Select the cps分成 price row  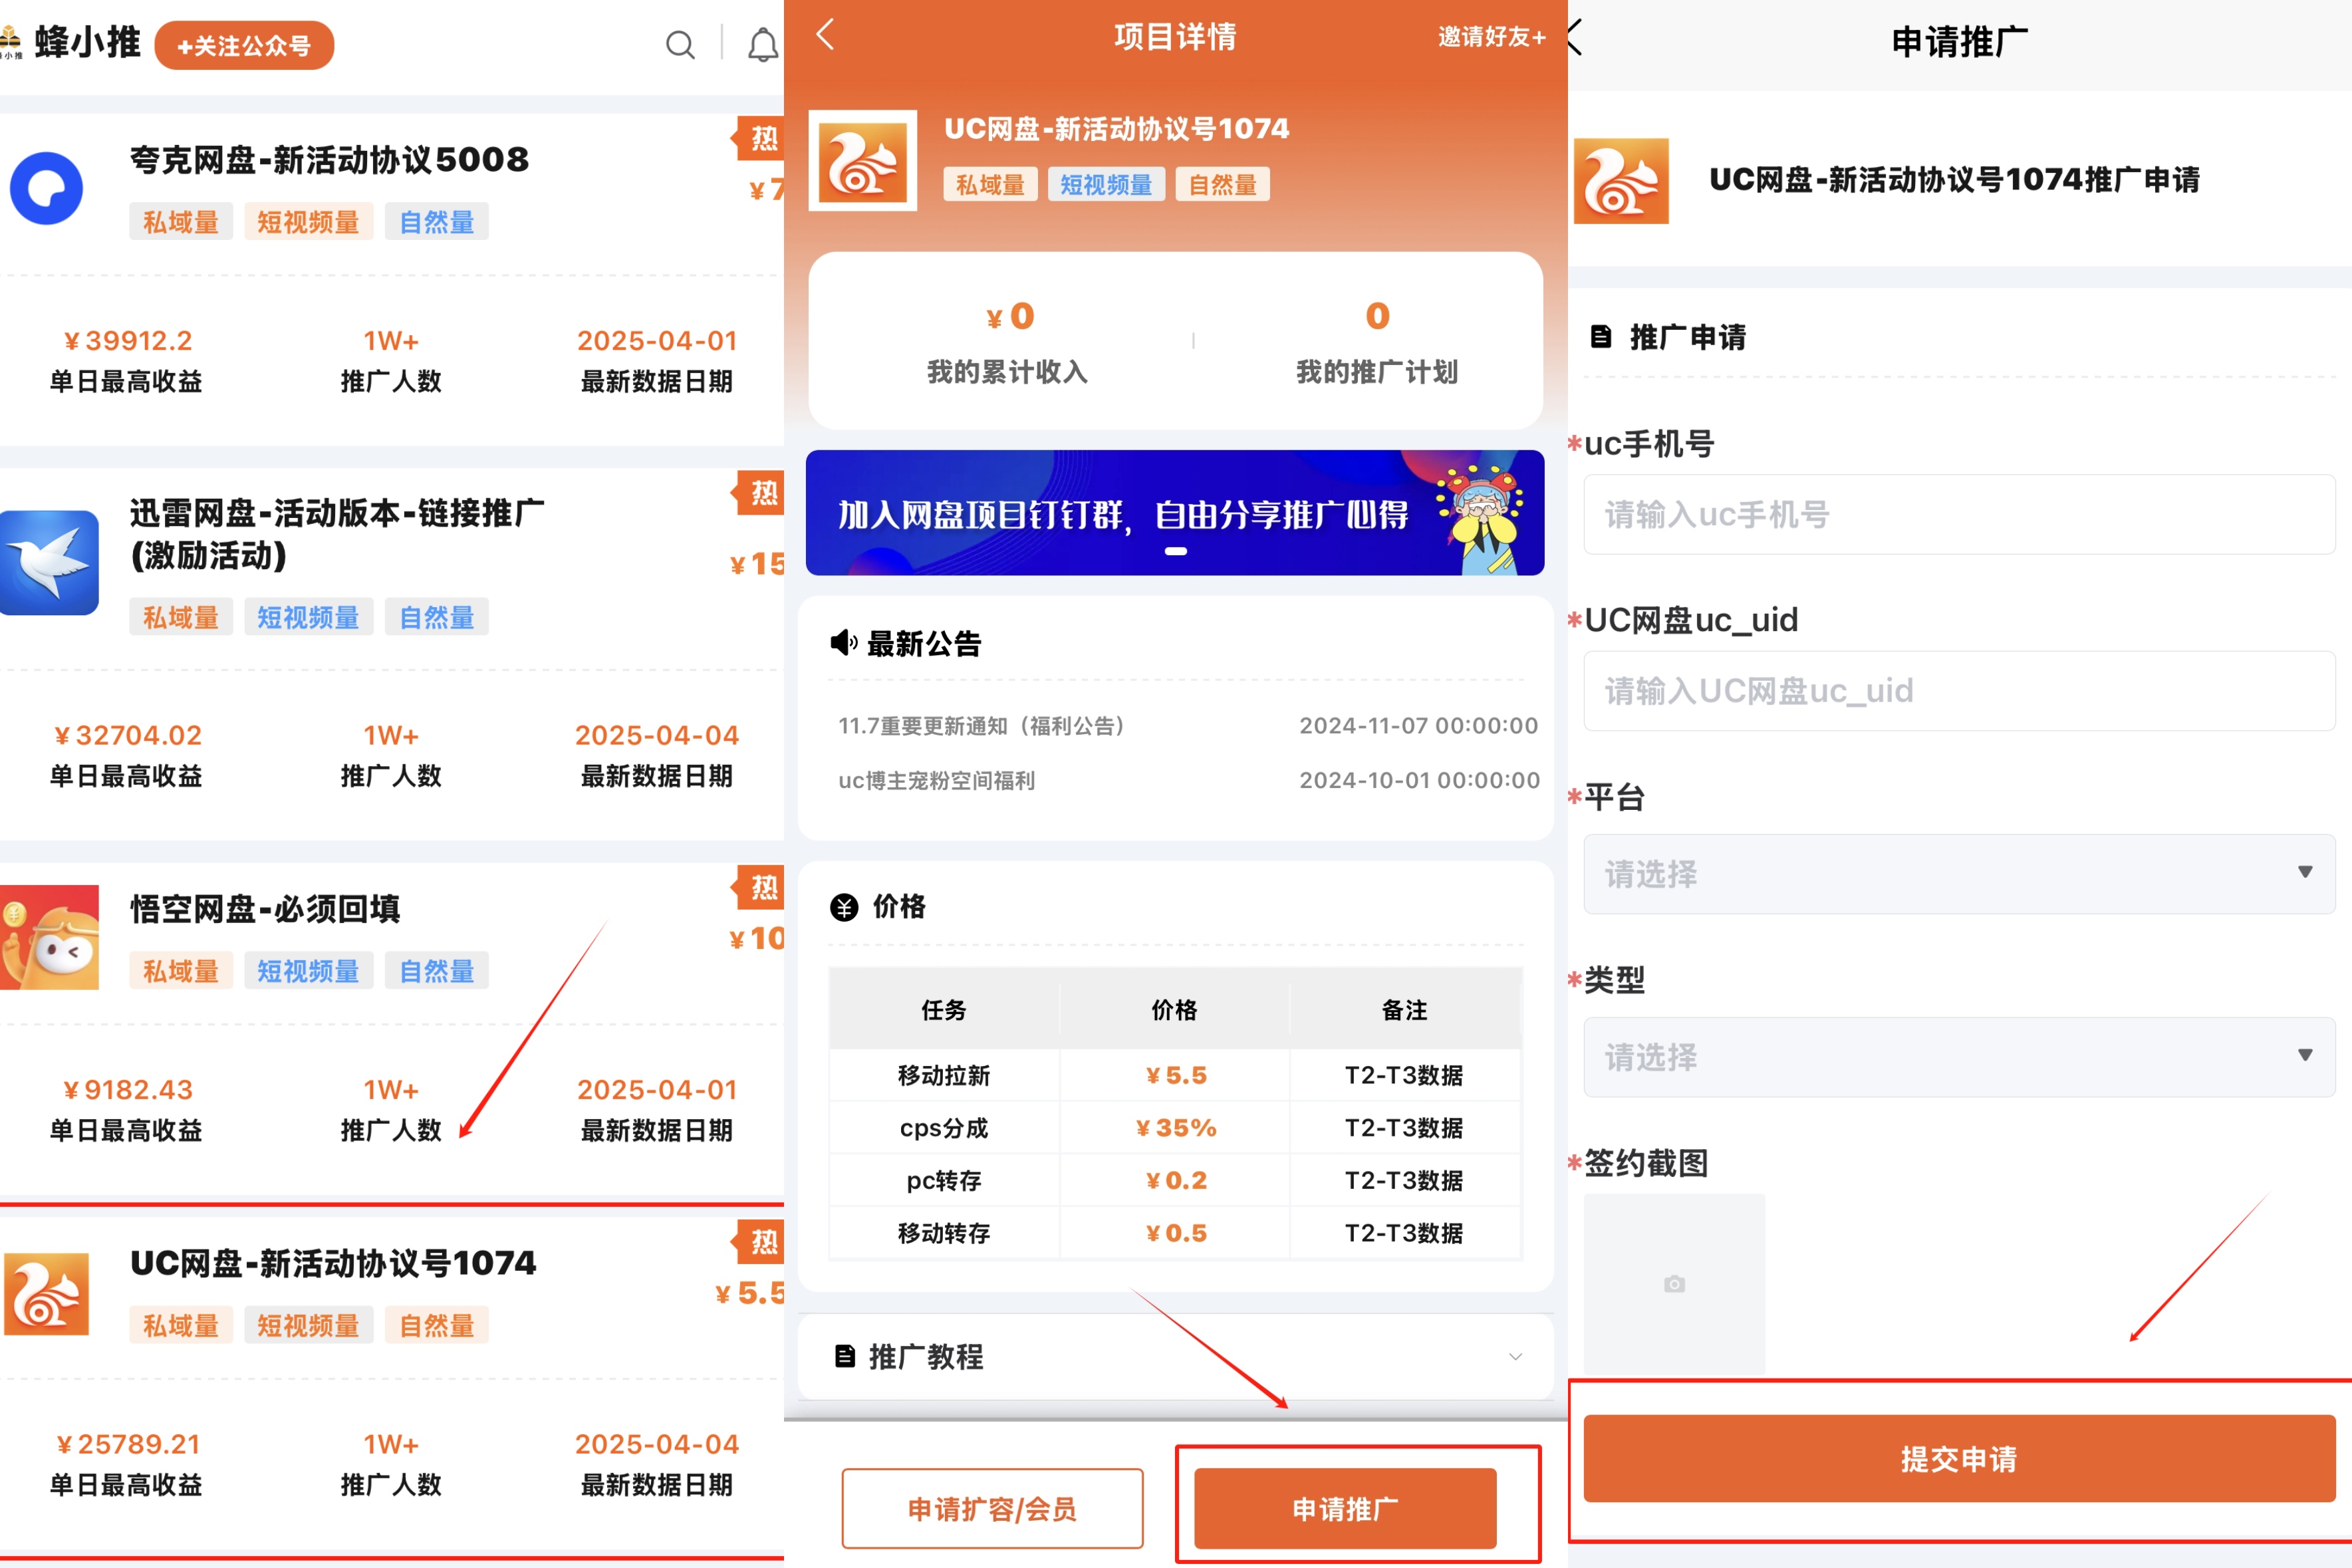pos(1175,1128)
